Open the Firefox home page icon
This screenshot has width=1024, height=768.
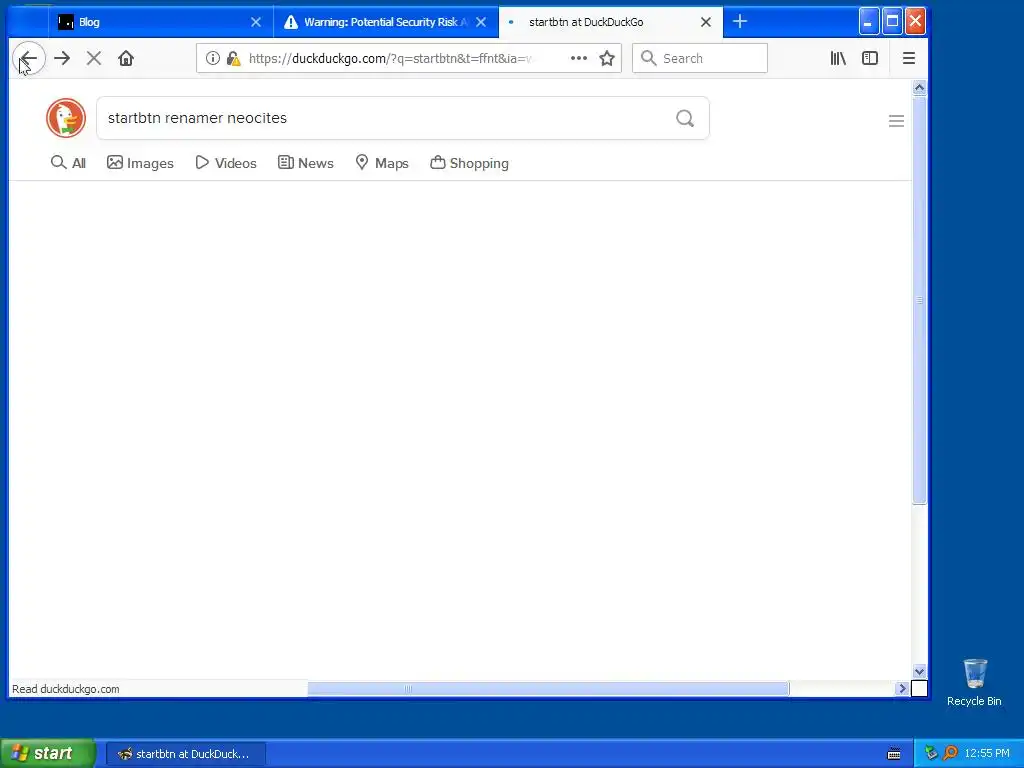tap(126, 58)
